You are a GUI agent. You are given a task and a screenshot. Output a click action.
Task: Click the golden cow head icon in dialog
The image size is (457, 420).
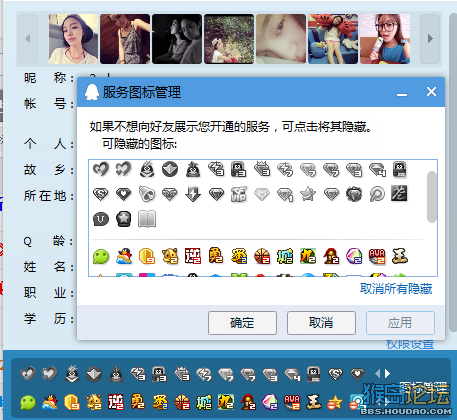pos(170,256)
